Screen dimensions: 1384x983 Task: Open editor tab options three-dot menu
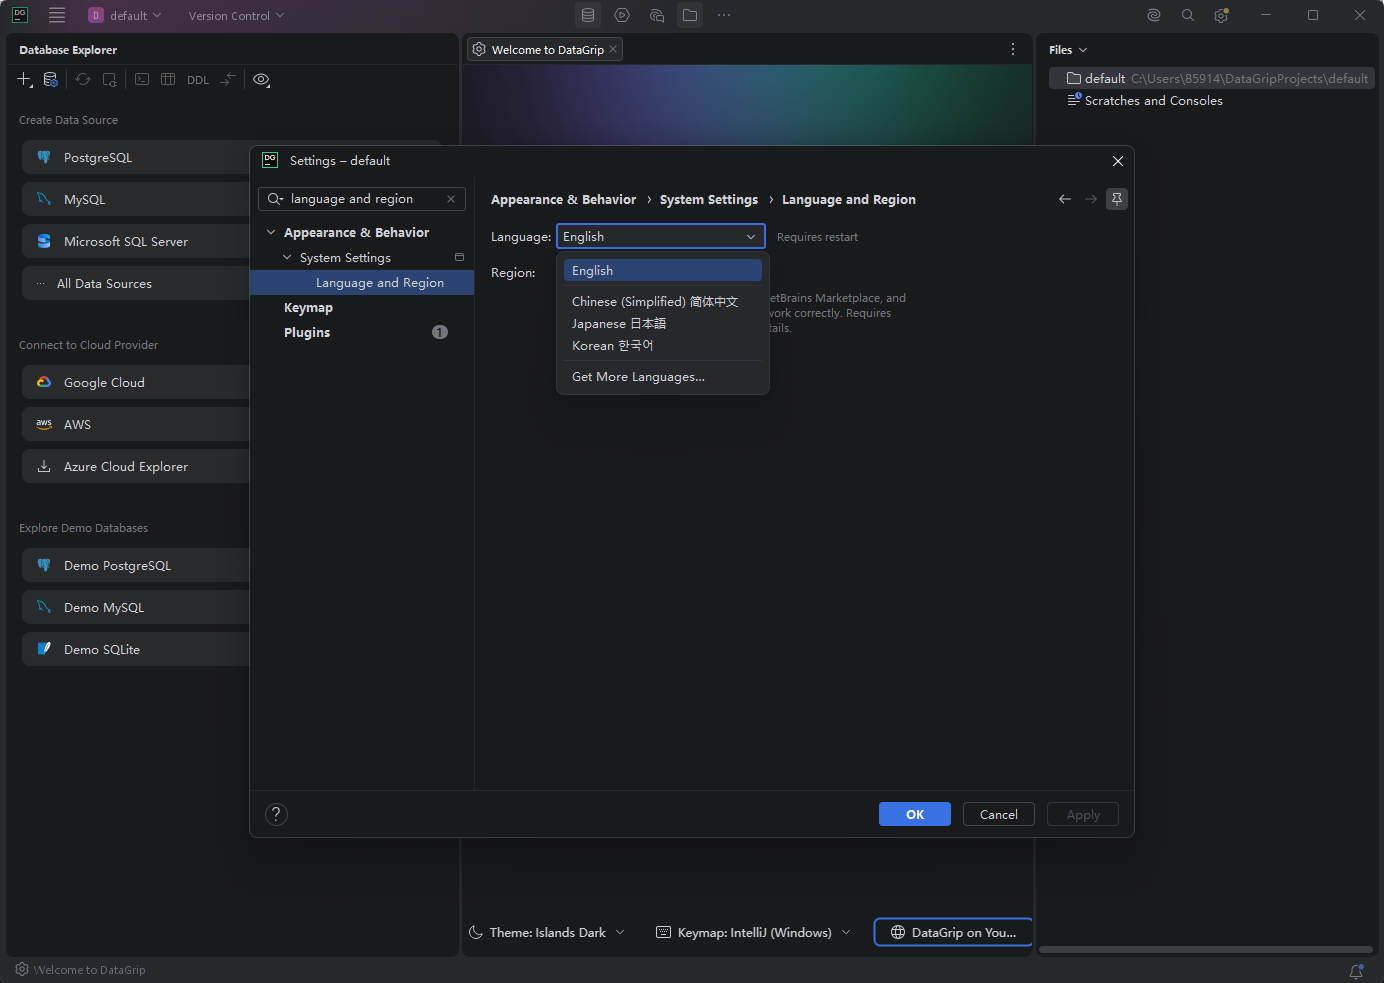coord(1013,49)
